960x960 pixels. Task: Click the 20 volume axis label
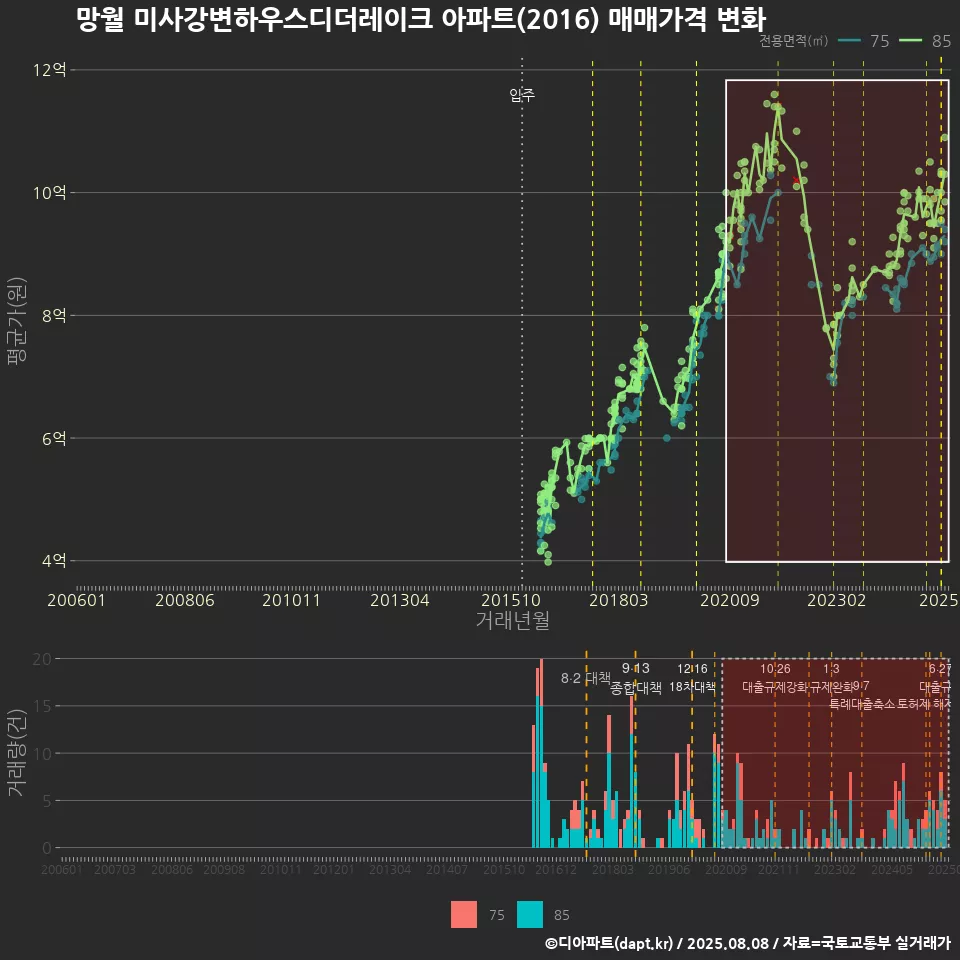click(x=42, y=659)
